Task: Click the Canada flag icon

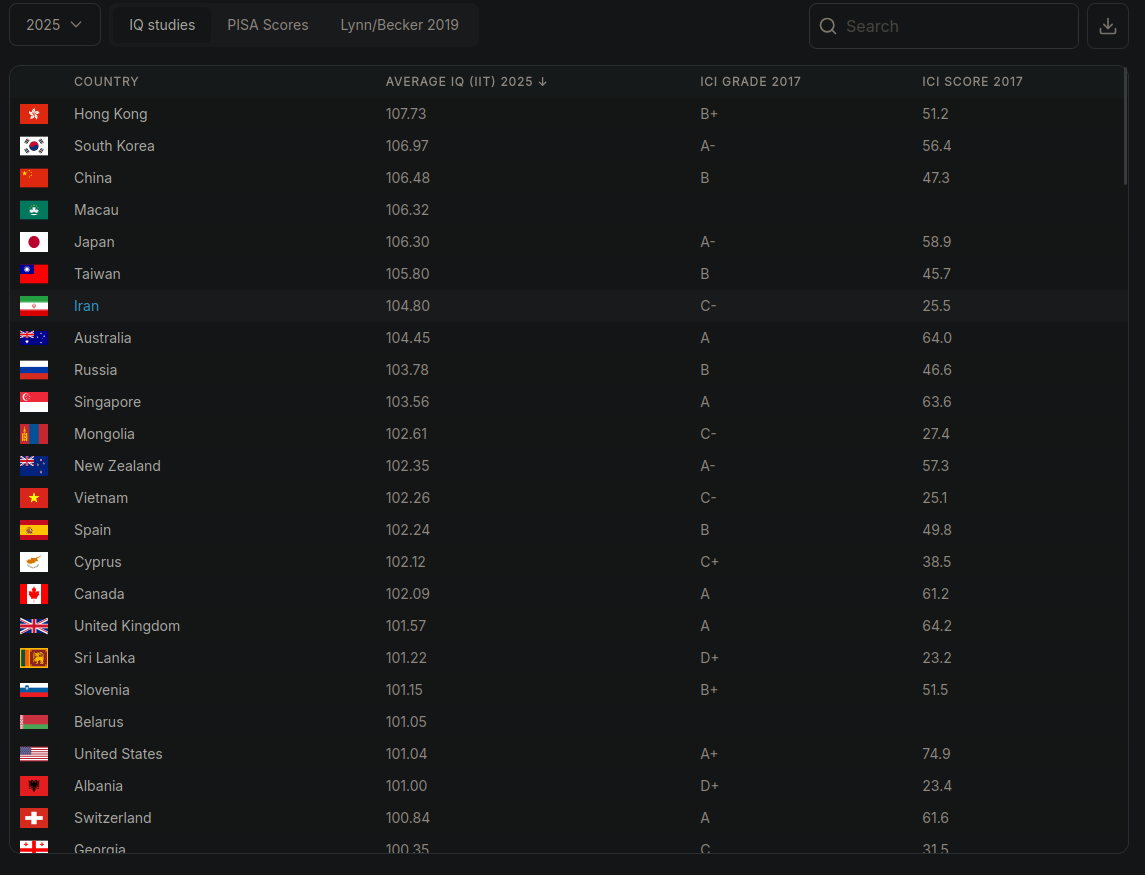Action: [x=34, y=595]
